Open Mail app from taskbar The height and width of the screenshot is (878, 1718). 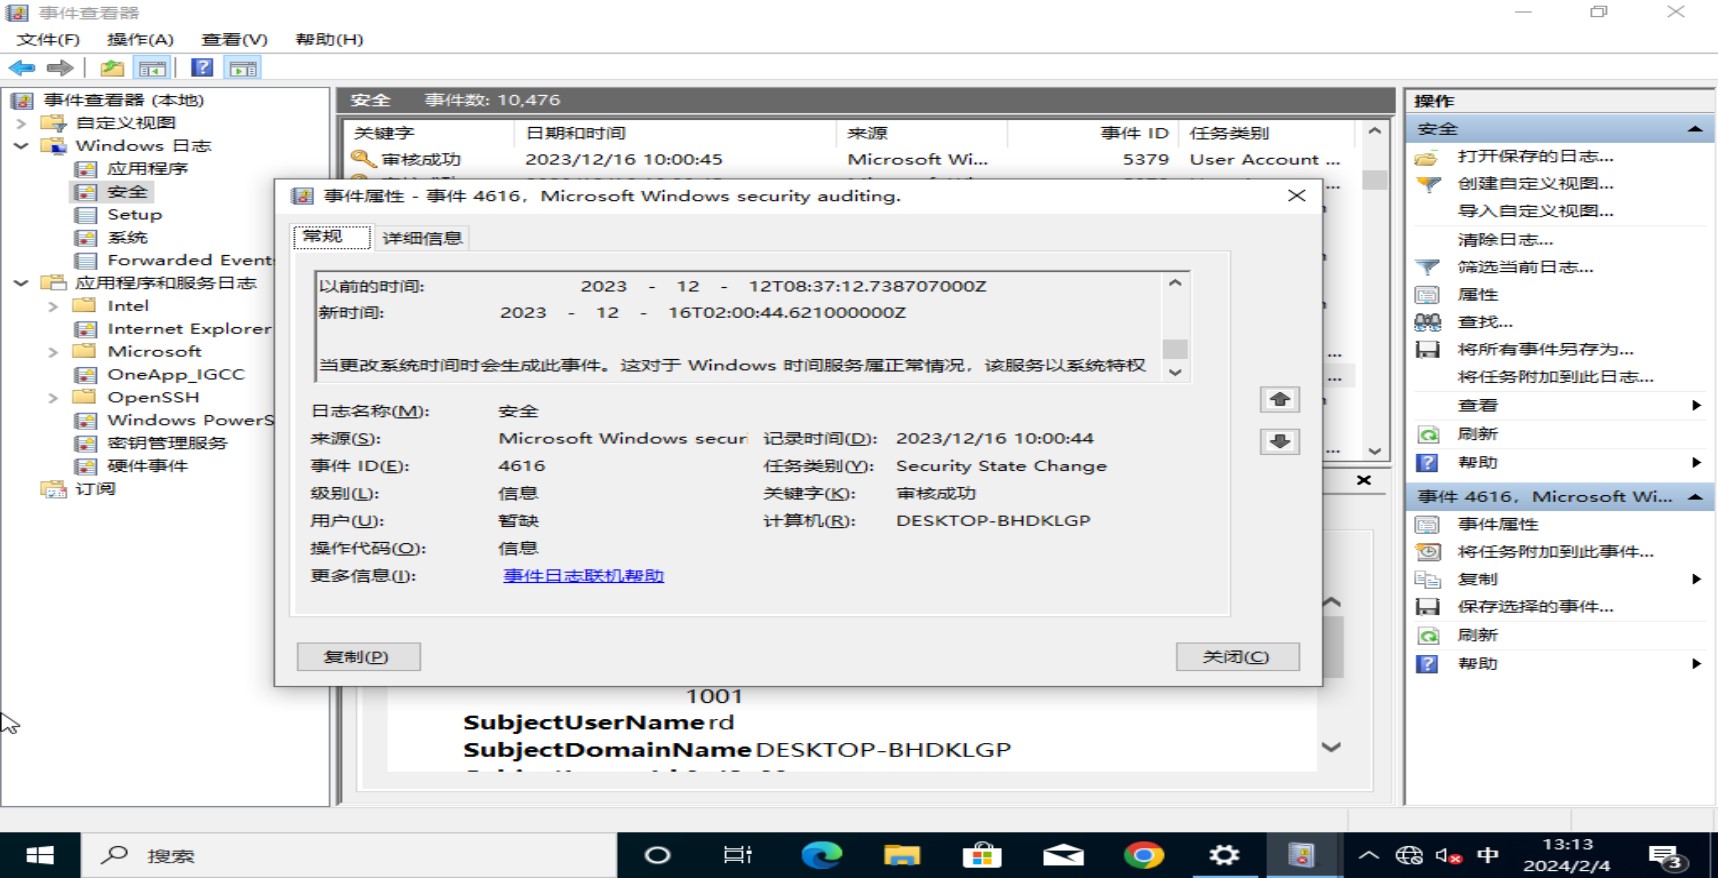(1063, 855)
